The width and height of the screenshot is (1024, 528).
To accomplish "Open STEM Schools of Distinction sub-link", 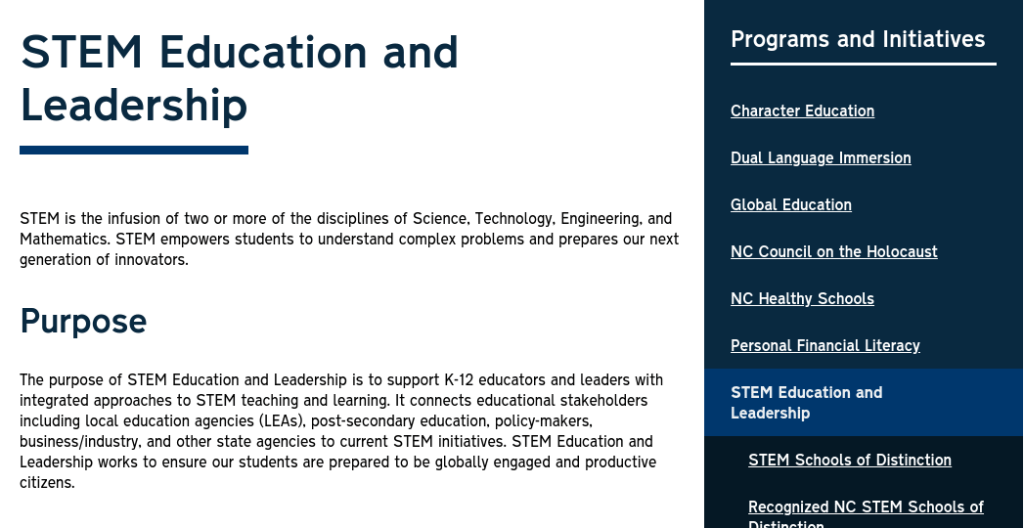I will tap(849, 460).
